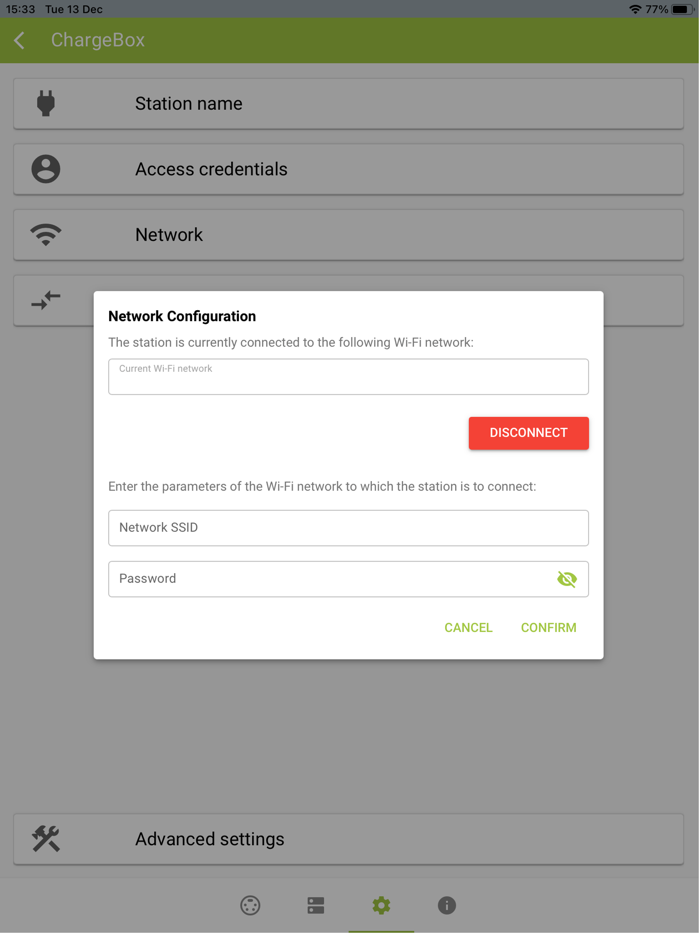This screenshot has width=700, height=934.
Task: Confirm the Wi-Fi network settings
Action: (x=548, y=628)
